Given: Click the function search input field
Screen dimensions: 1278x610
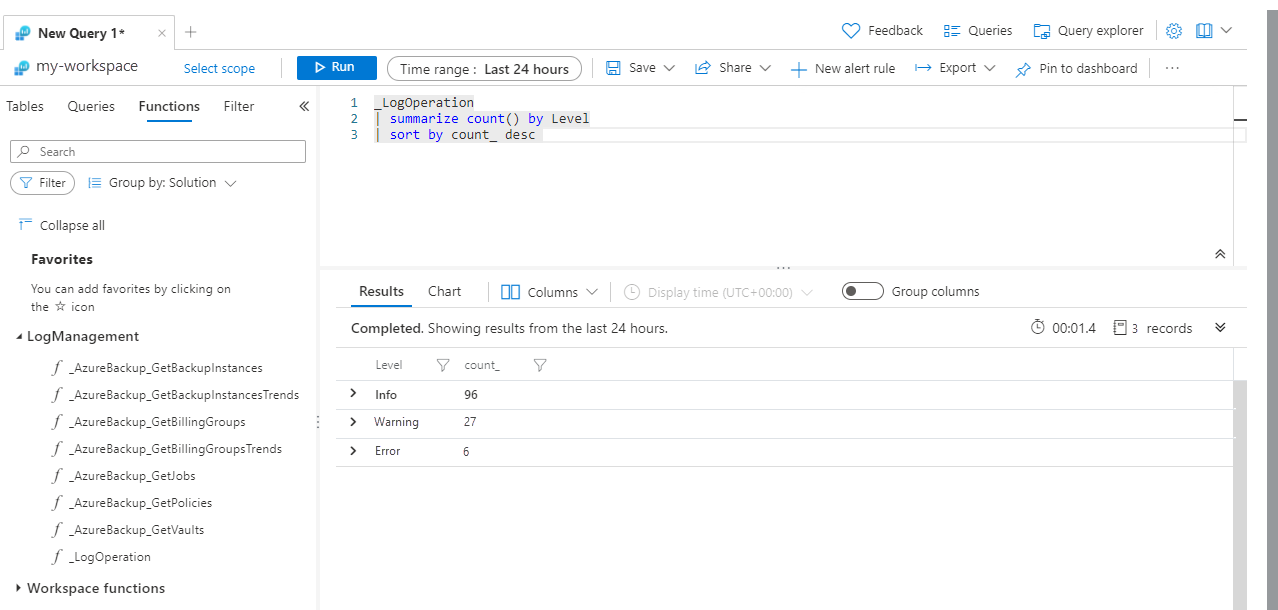Looking at the screenshot, I should pyautogui.click(x=158, y=152).
